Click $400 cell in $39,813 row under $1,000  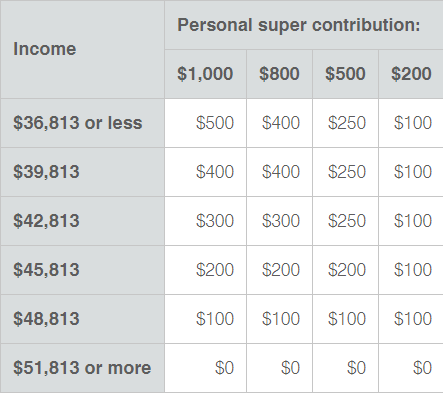click(205, 172)
